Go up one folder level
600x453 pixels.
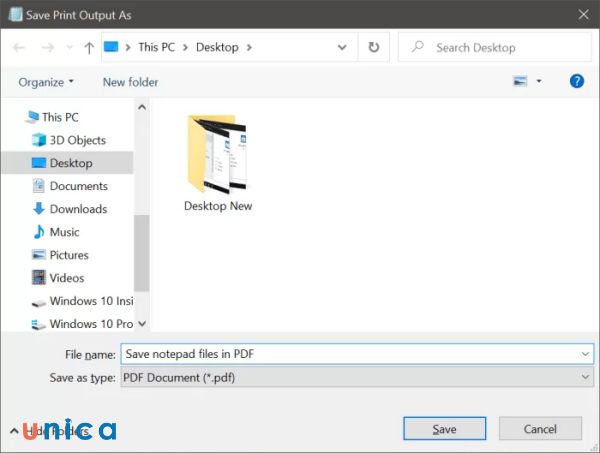point(89,47)
